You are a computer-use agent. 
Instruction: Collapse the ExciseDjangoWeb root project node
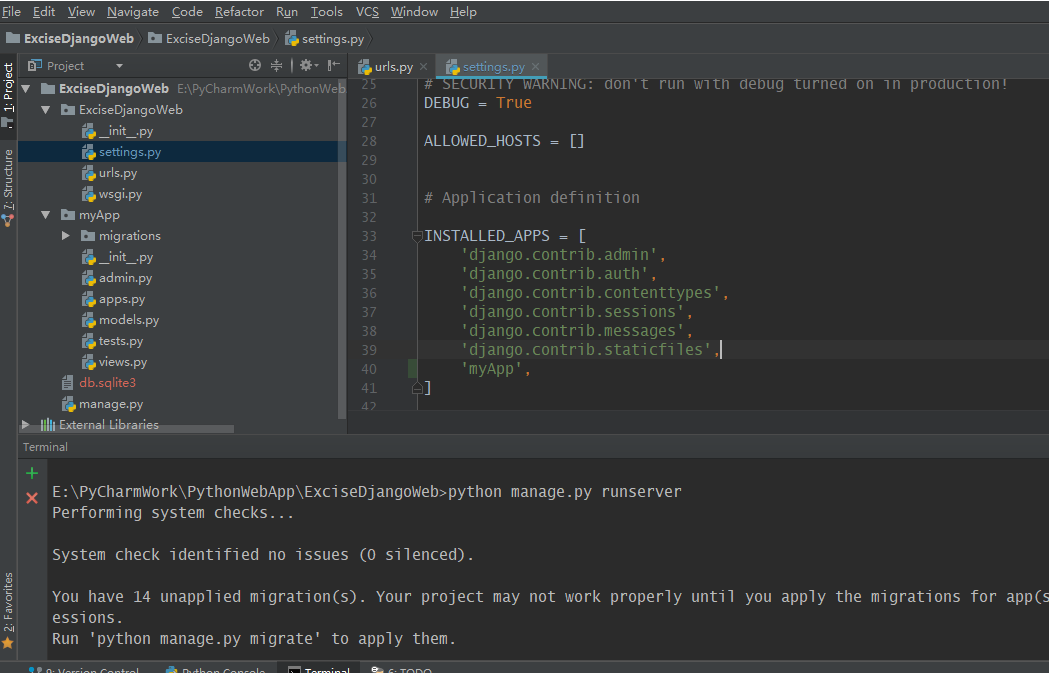(x=26, y=88)
